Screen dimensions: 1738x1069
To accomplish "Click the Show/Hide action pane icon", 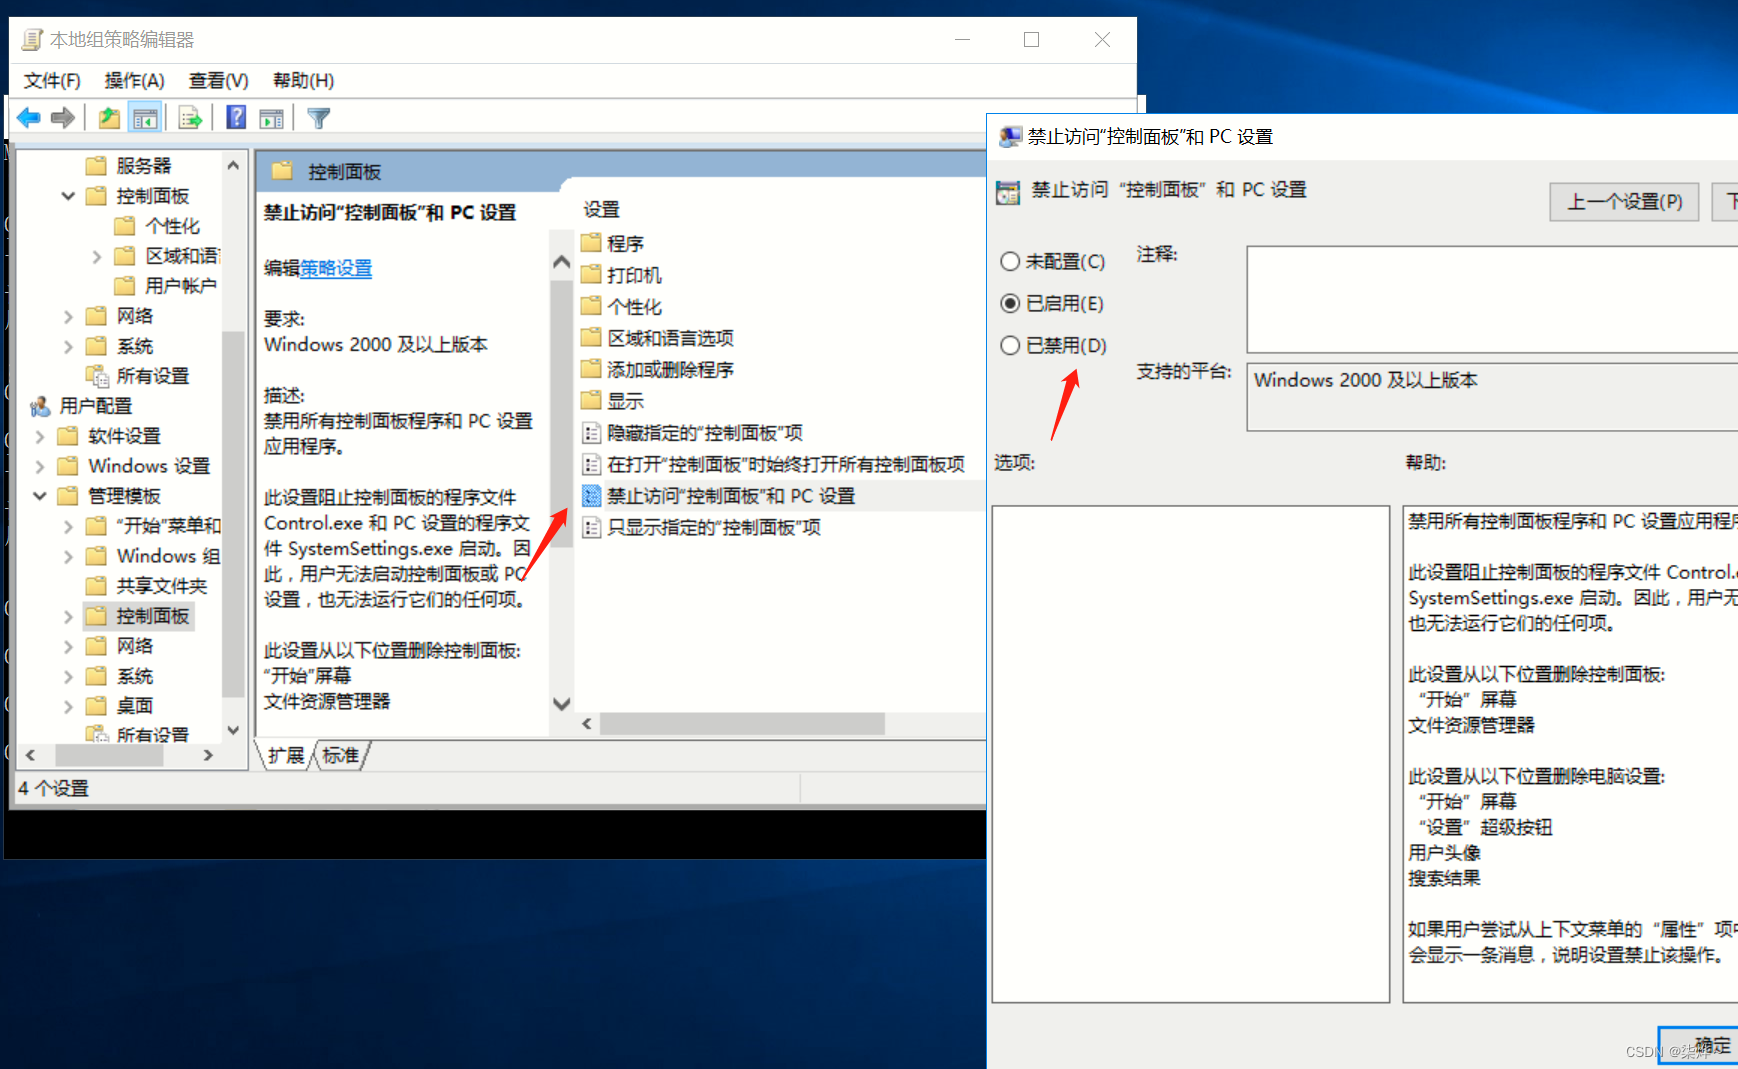I will 272,118.
